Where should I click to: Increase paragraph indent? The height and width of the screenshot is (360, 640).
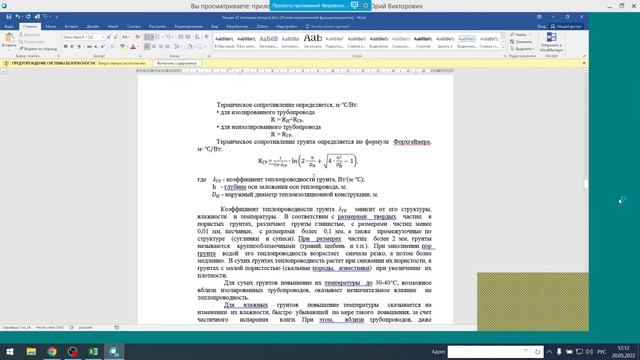[188, 37]
